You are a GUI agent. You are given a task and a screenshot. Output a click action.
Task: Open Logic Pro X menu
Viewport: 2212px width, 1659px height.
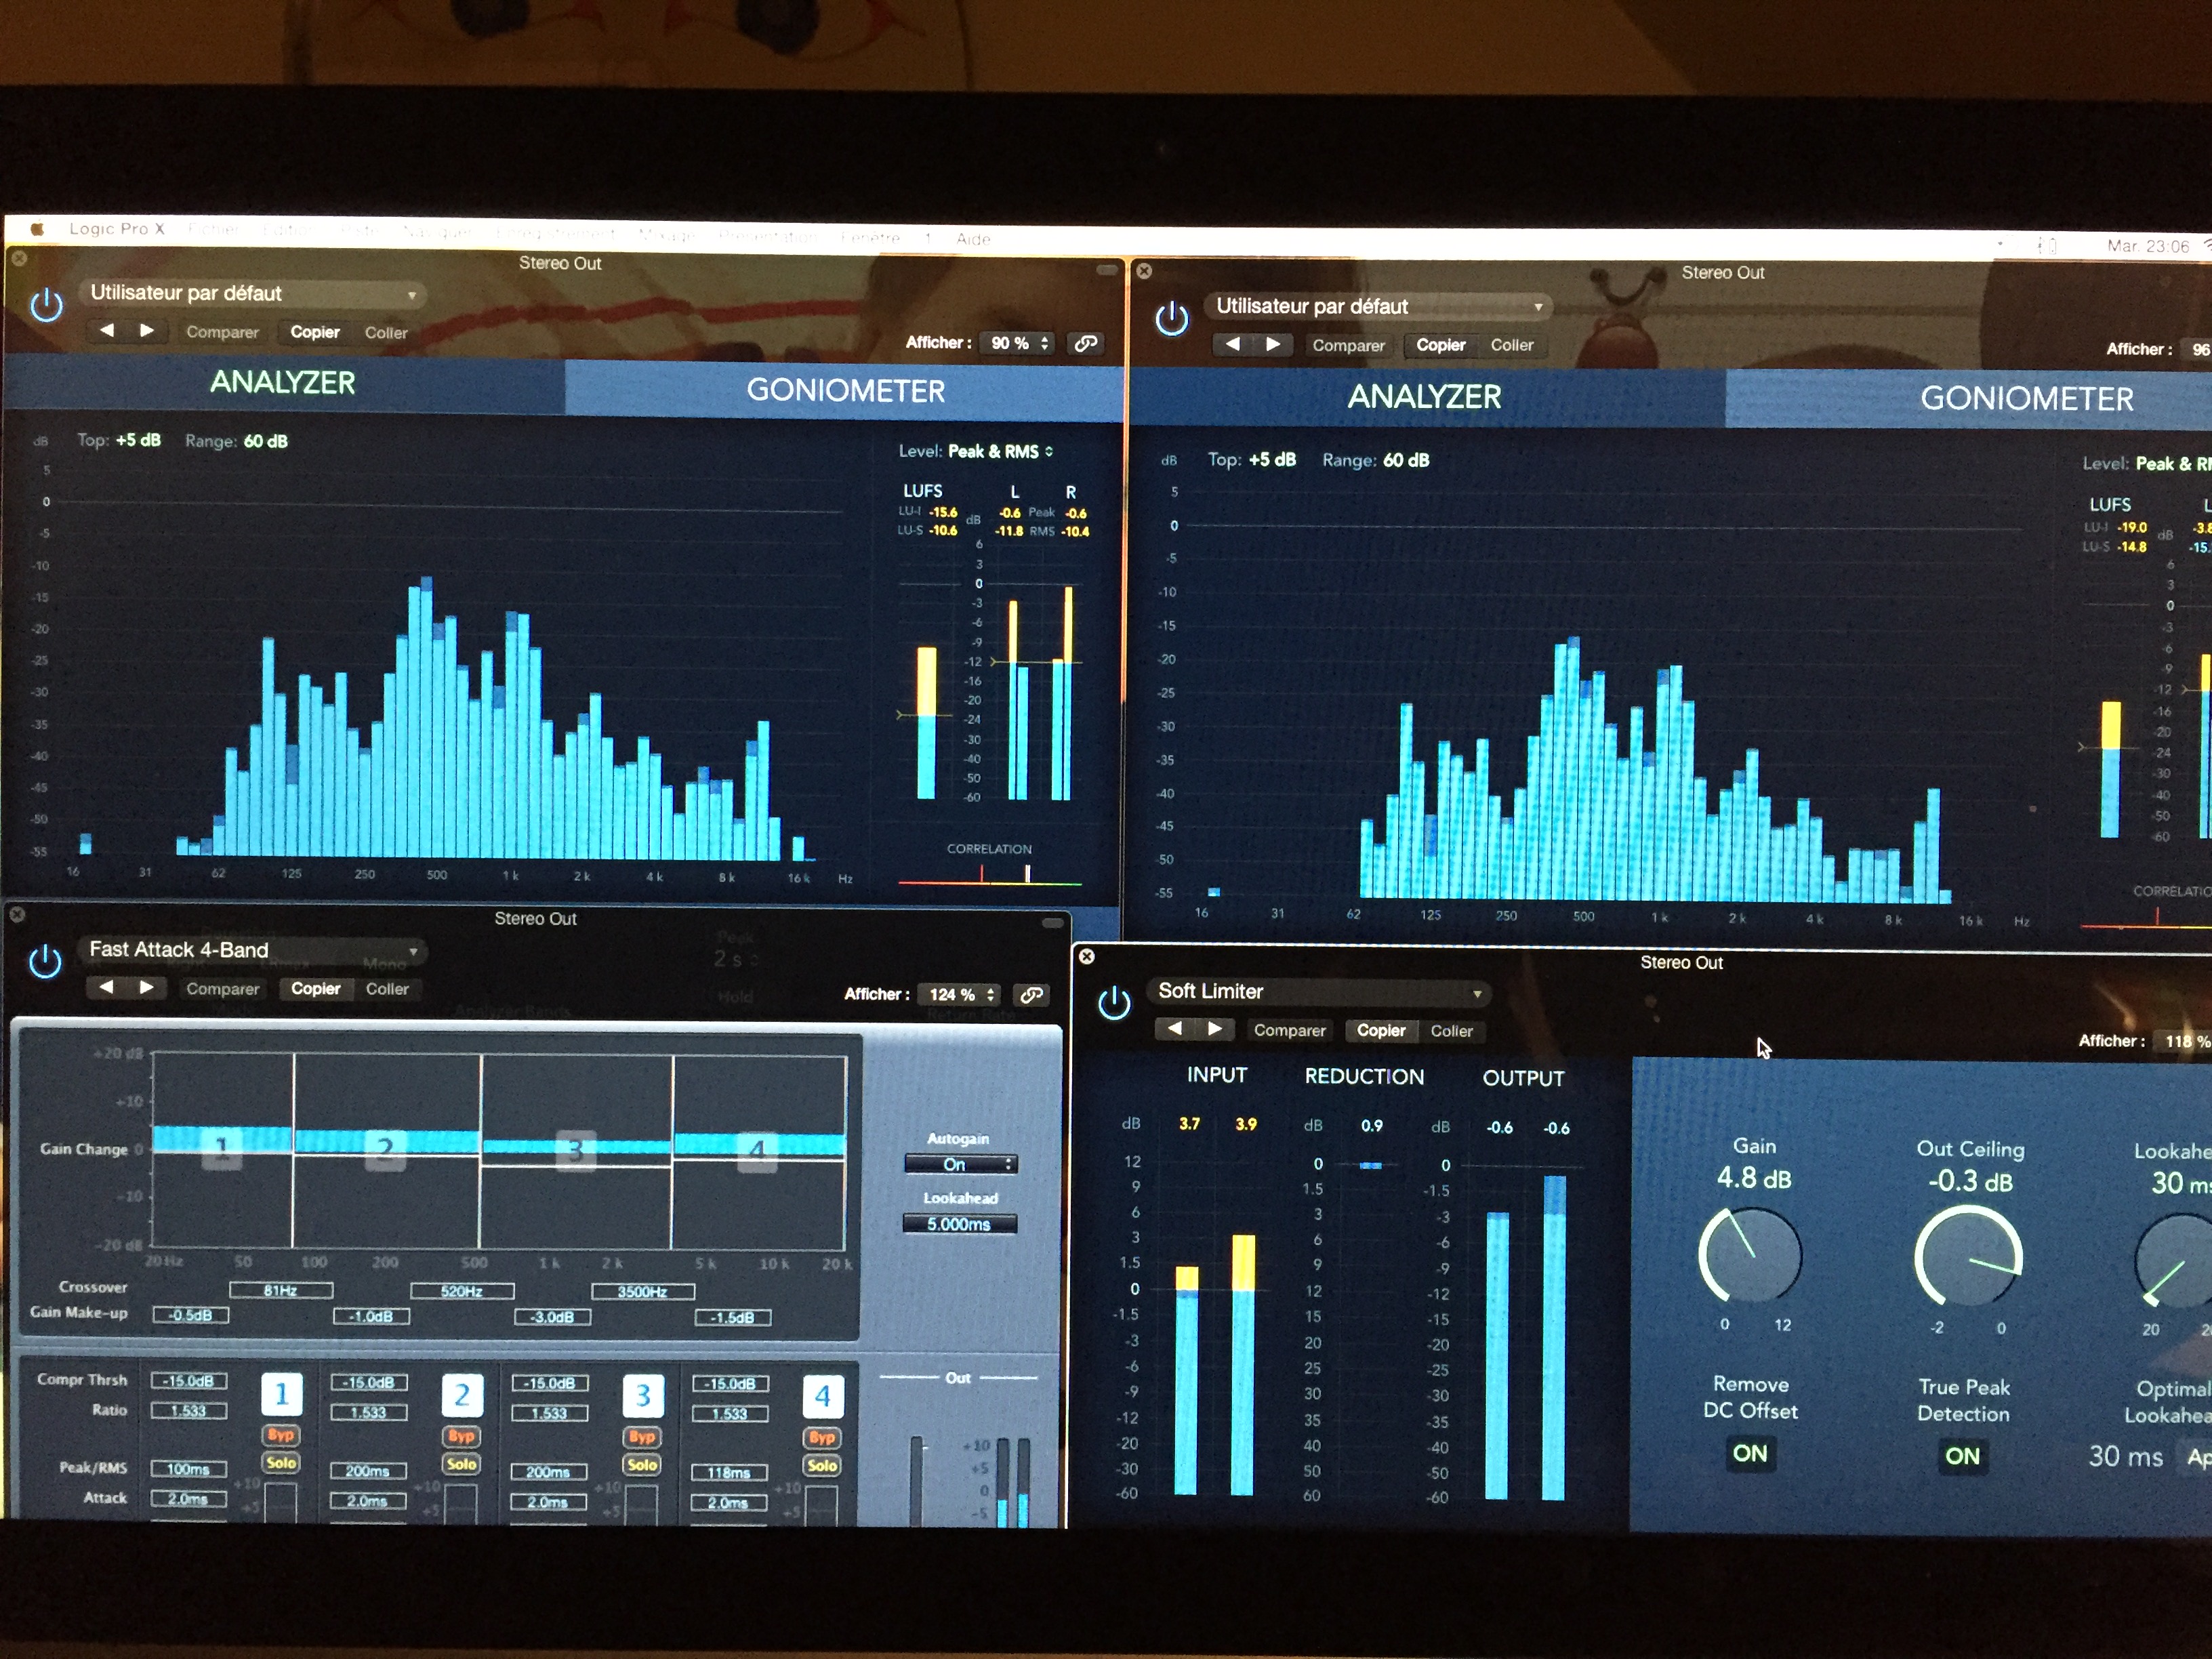tap(117, 229)
